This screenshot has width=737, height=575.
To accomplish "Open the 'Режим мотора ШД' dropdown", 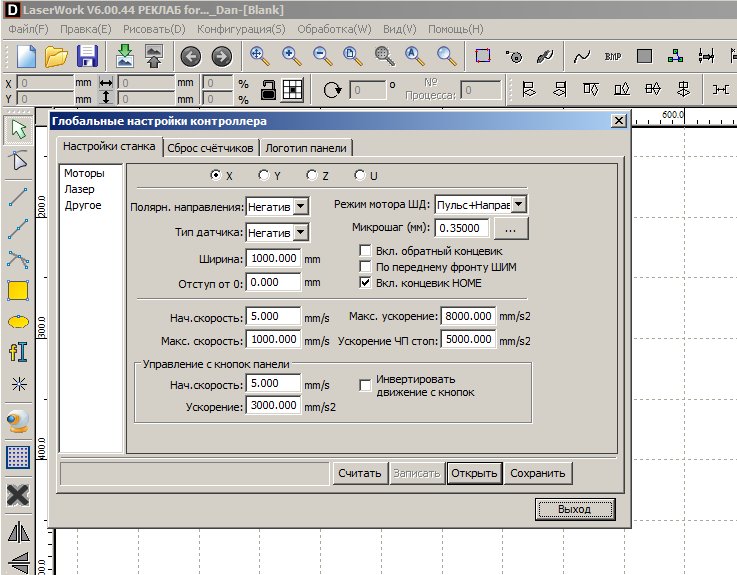I will [x=518, y=204].
